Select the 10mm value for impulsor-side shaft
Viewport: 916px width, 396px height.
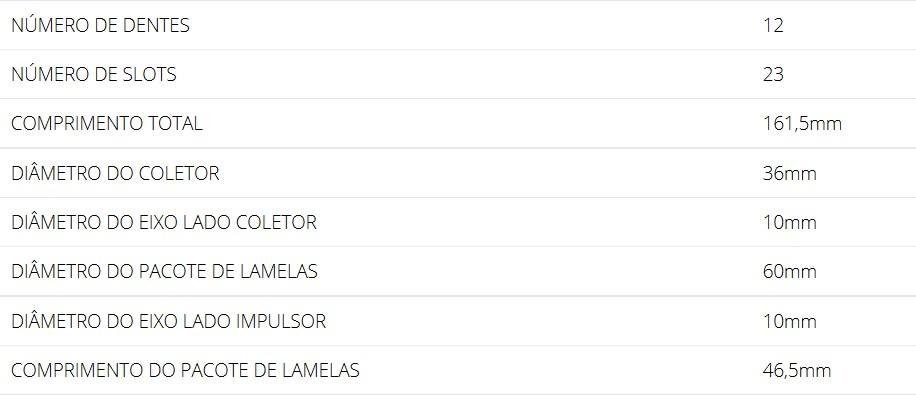789,321
